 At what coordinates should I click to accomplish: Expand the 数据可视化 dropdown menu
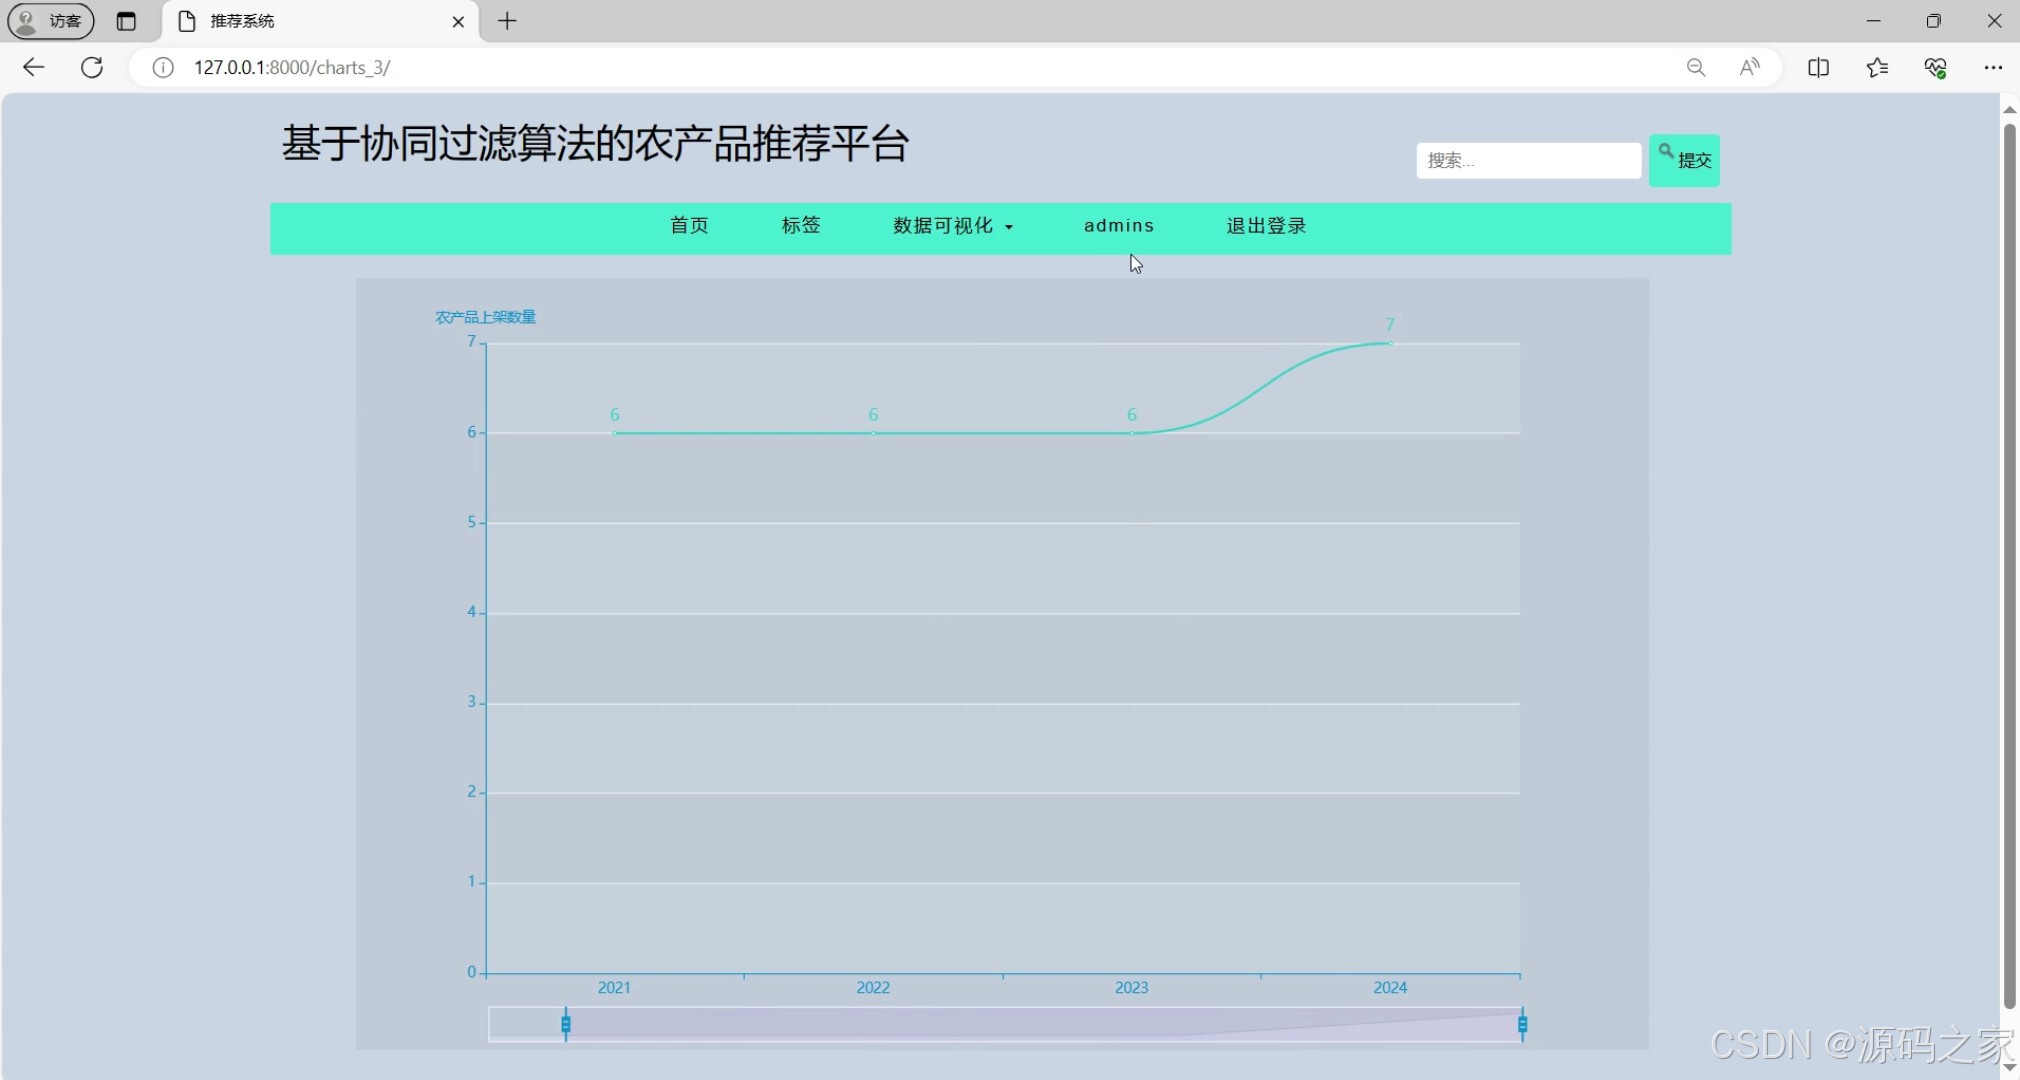click(953, 226)
